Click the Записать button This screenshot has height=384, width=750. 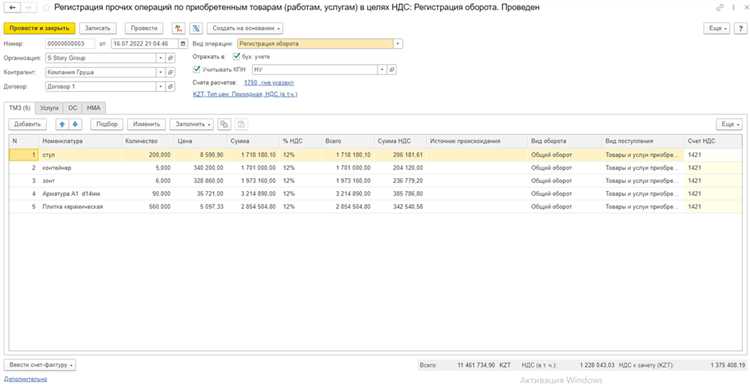pyautogui.click(x=98, y=28)
